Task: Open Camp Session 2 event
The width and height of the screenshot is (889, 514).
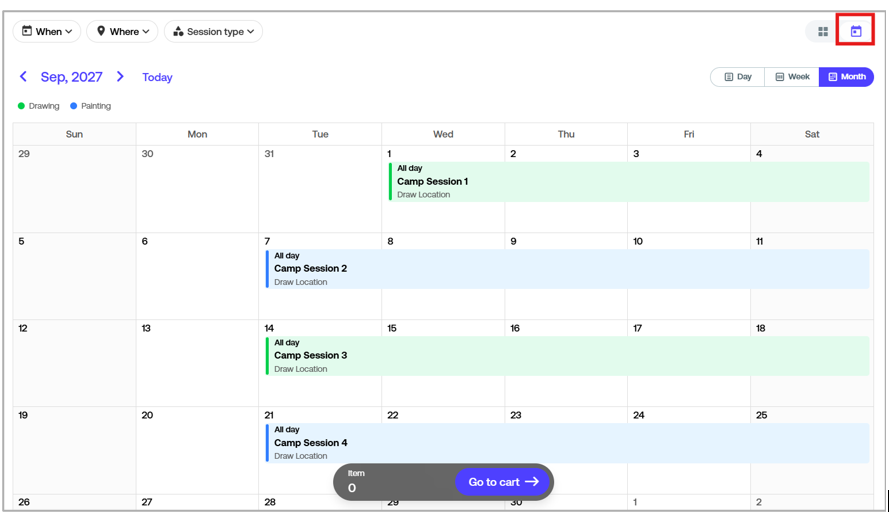Action: [568, 269]
